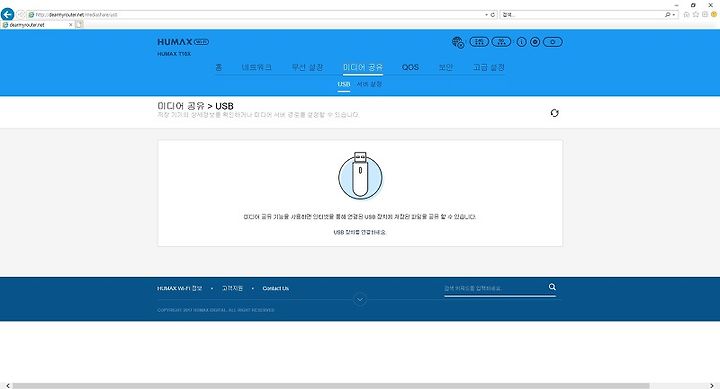Viewport: 720px width, 389px height.
Task: Select the USB sub-tab
Action: [x=344, y=84]
